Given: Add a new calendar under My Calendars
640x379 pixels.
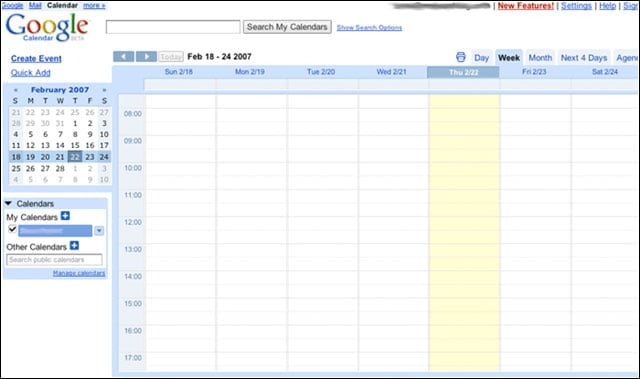Looking at the screenshot, I should pyautogui.click(x=65, y=216).
